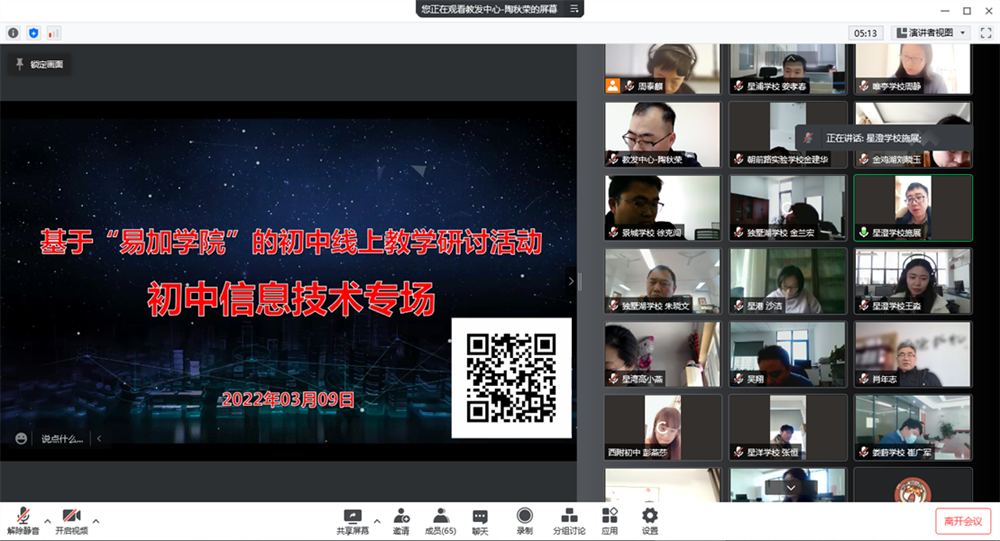The image size is (1000, 541).
Task: Start sharing with 共享屏幕 icon
Action: (353, 521)
